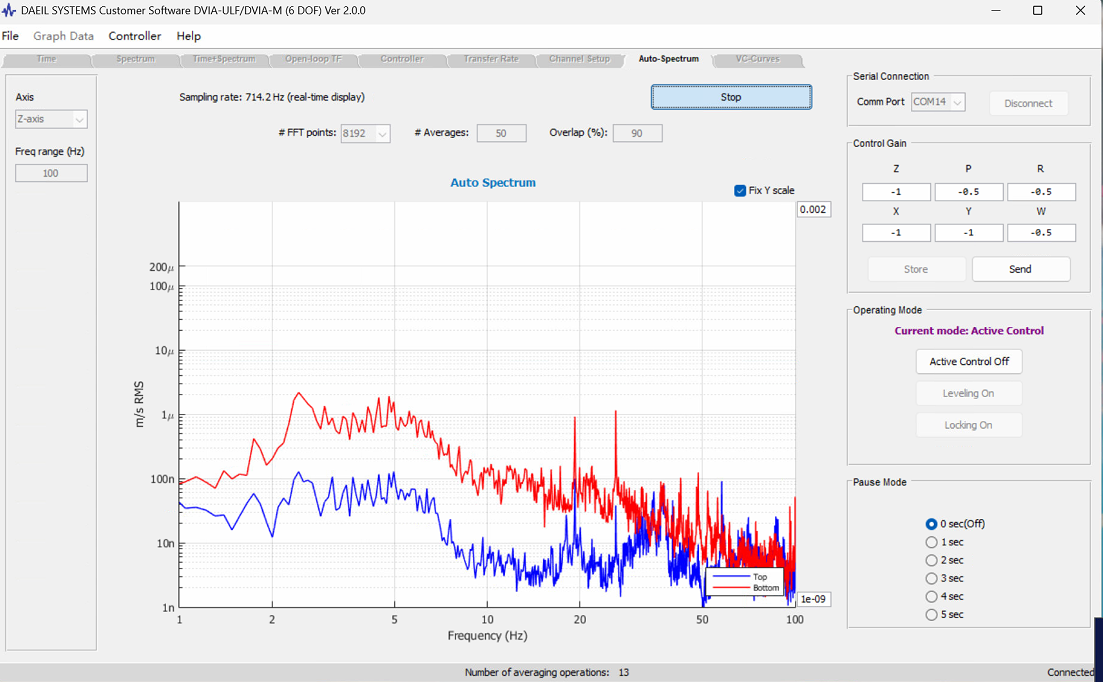This screenshot has height=682, width=1103.
Task: Open the Controller menu
Action: point(134,36)
